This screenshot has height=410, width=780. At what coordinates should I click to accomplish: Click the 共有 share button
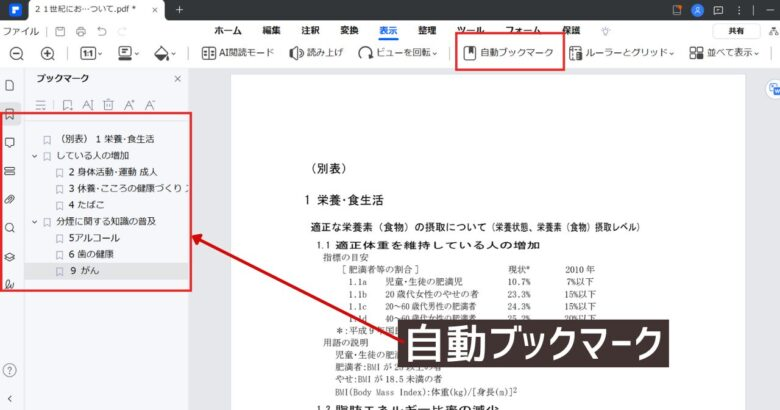(736, 31)
